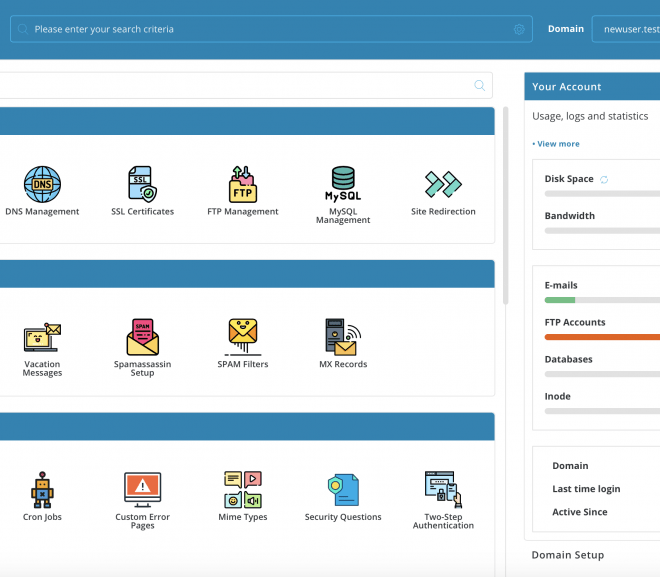Click the Disk Space label
660x577 pixels.
(x=569, y=179)
